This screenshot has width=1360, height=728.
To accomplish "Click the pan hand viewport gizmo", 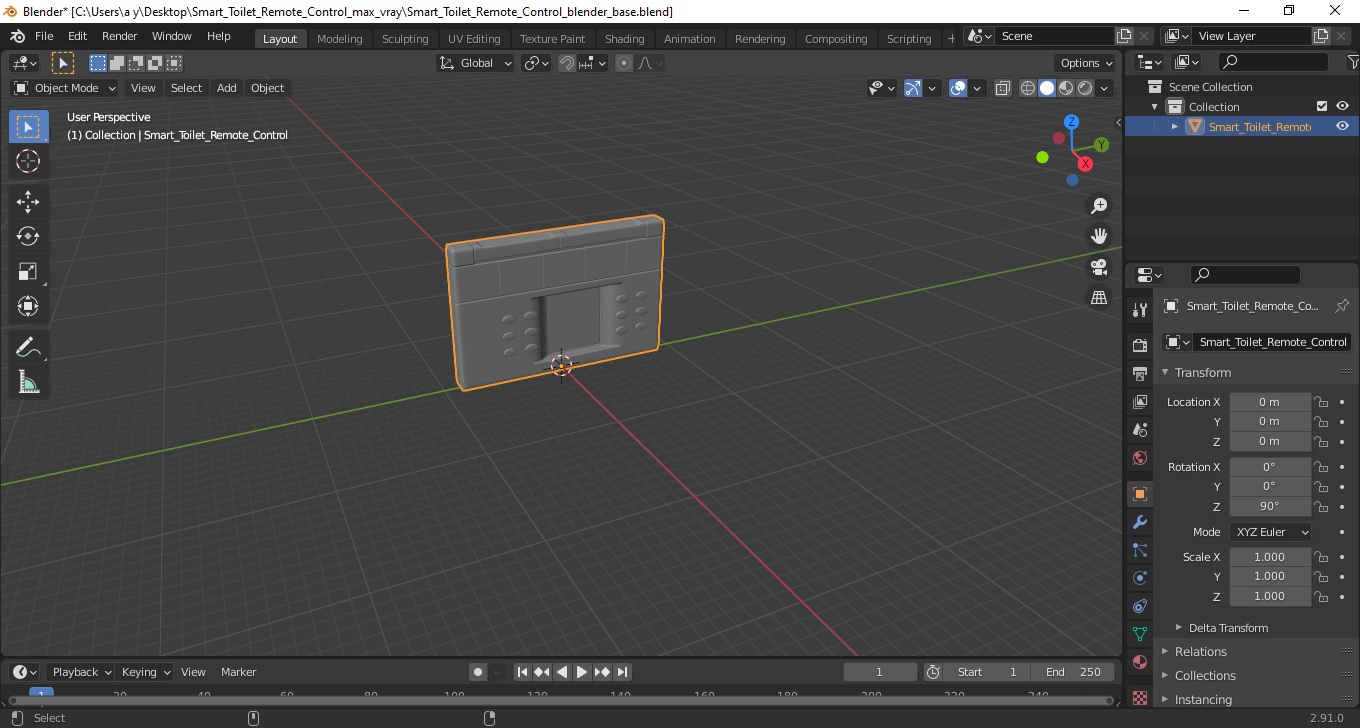I will coord(1099,236).
